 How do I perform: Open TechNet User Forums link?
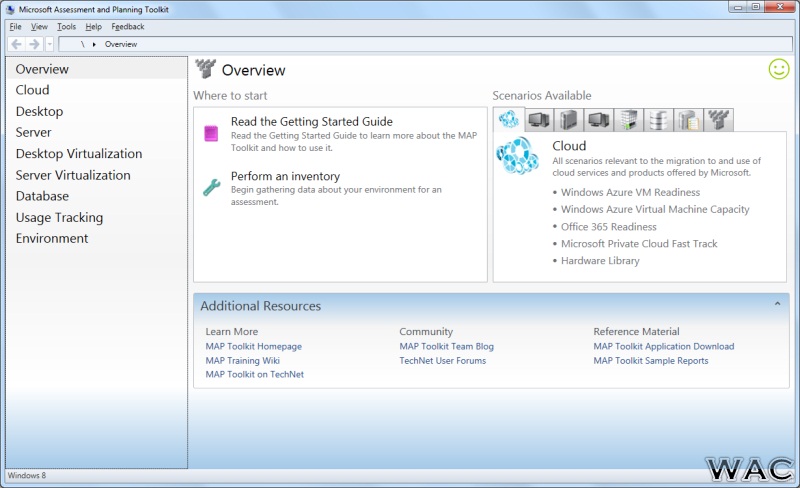(442, 360)
